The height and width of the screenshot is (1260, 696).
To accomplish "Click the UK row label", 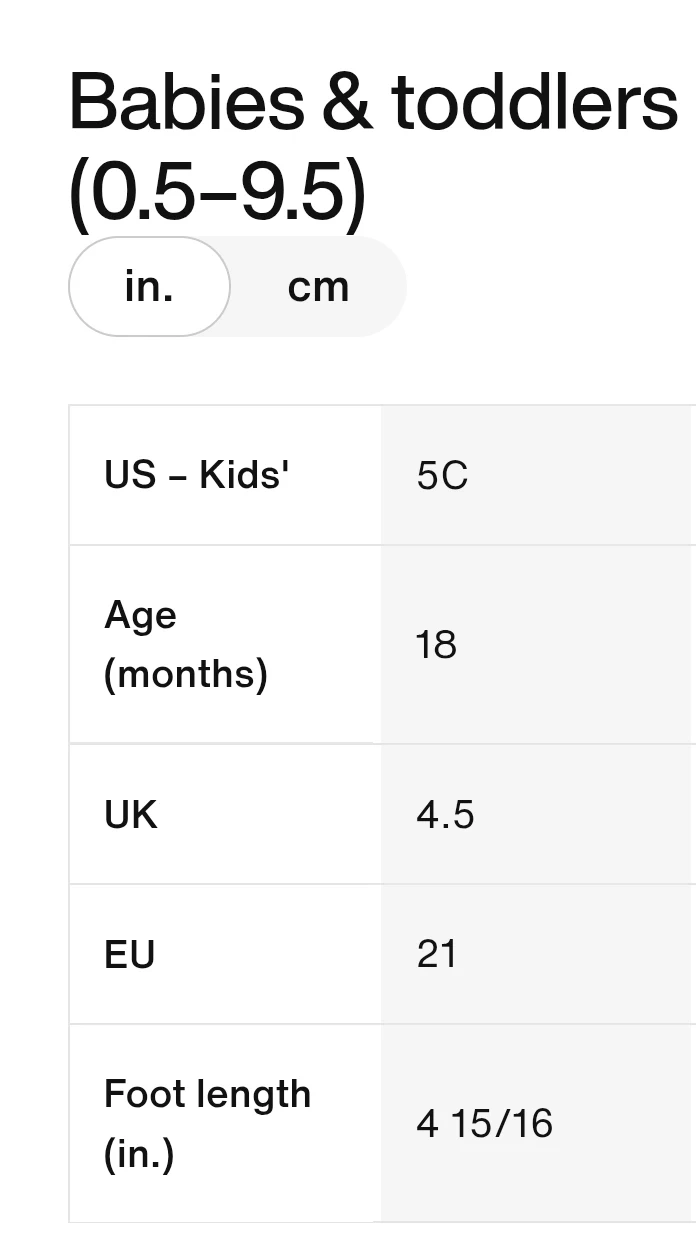I will [131, 815].
